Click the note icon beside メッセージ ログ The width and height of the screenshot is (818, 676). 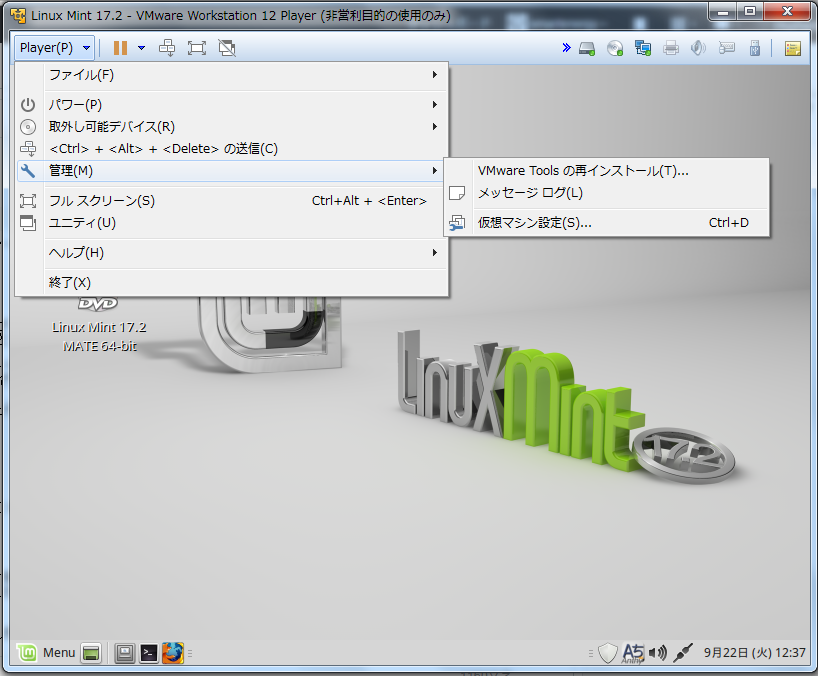(457, 193)
